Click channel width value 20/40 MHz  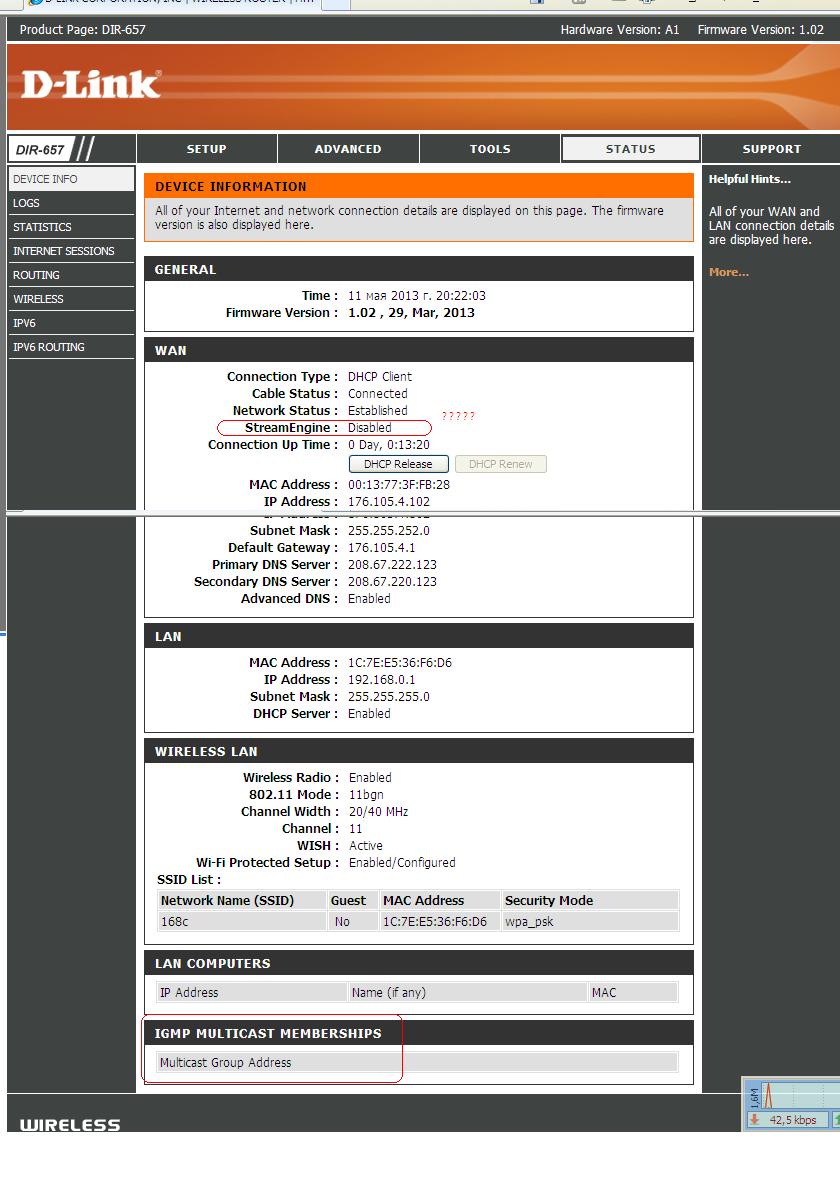[378, 812]
